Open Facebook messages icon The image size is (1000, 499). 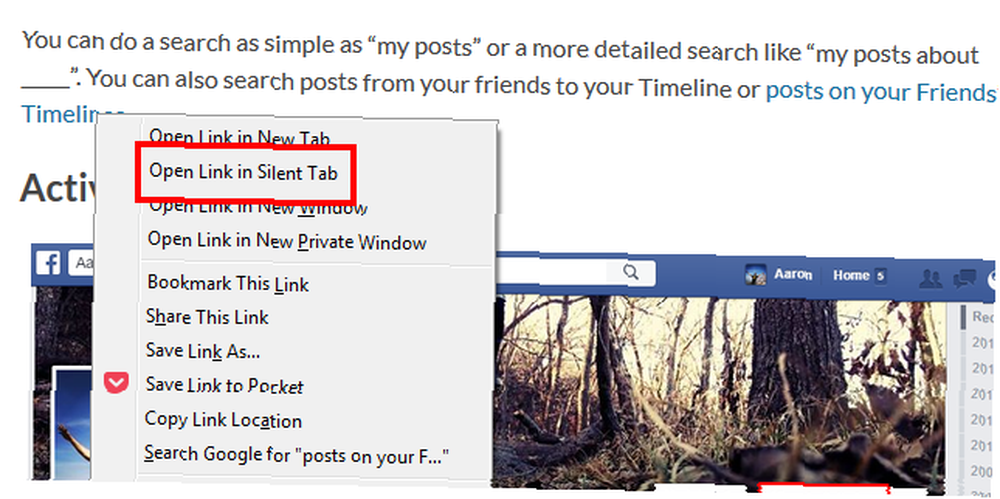[x=964, y=278]
